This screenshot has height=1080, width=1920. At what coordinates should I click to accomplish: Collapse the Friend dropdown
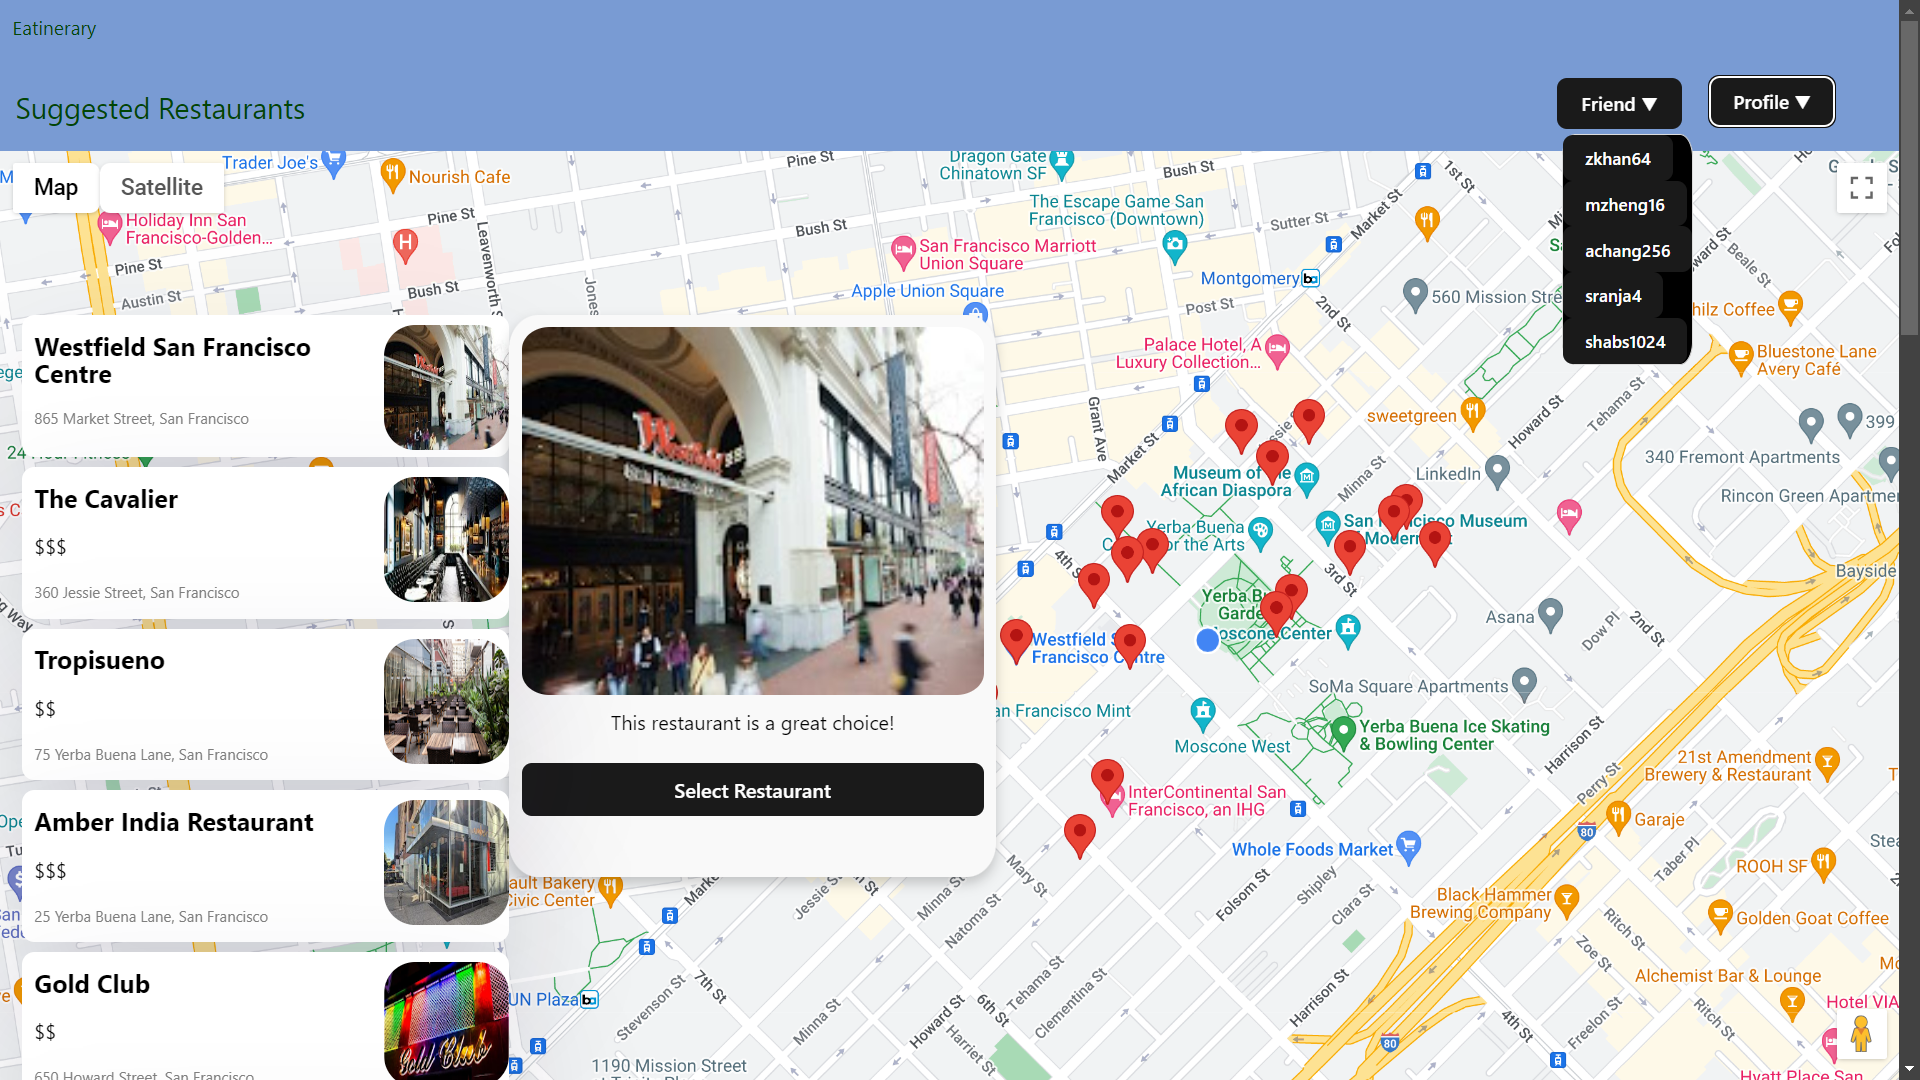pos(1618,104)
